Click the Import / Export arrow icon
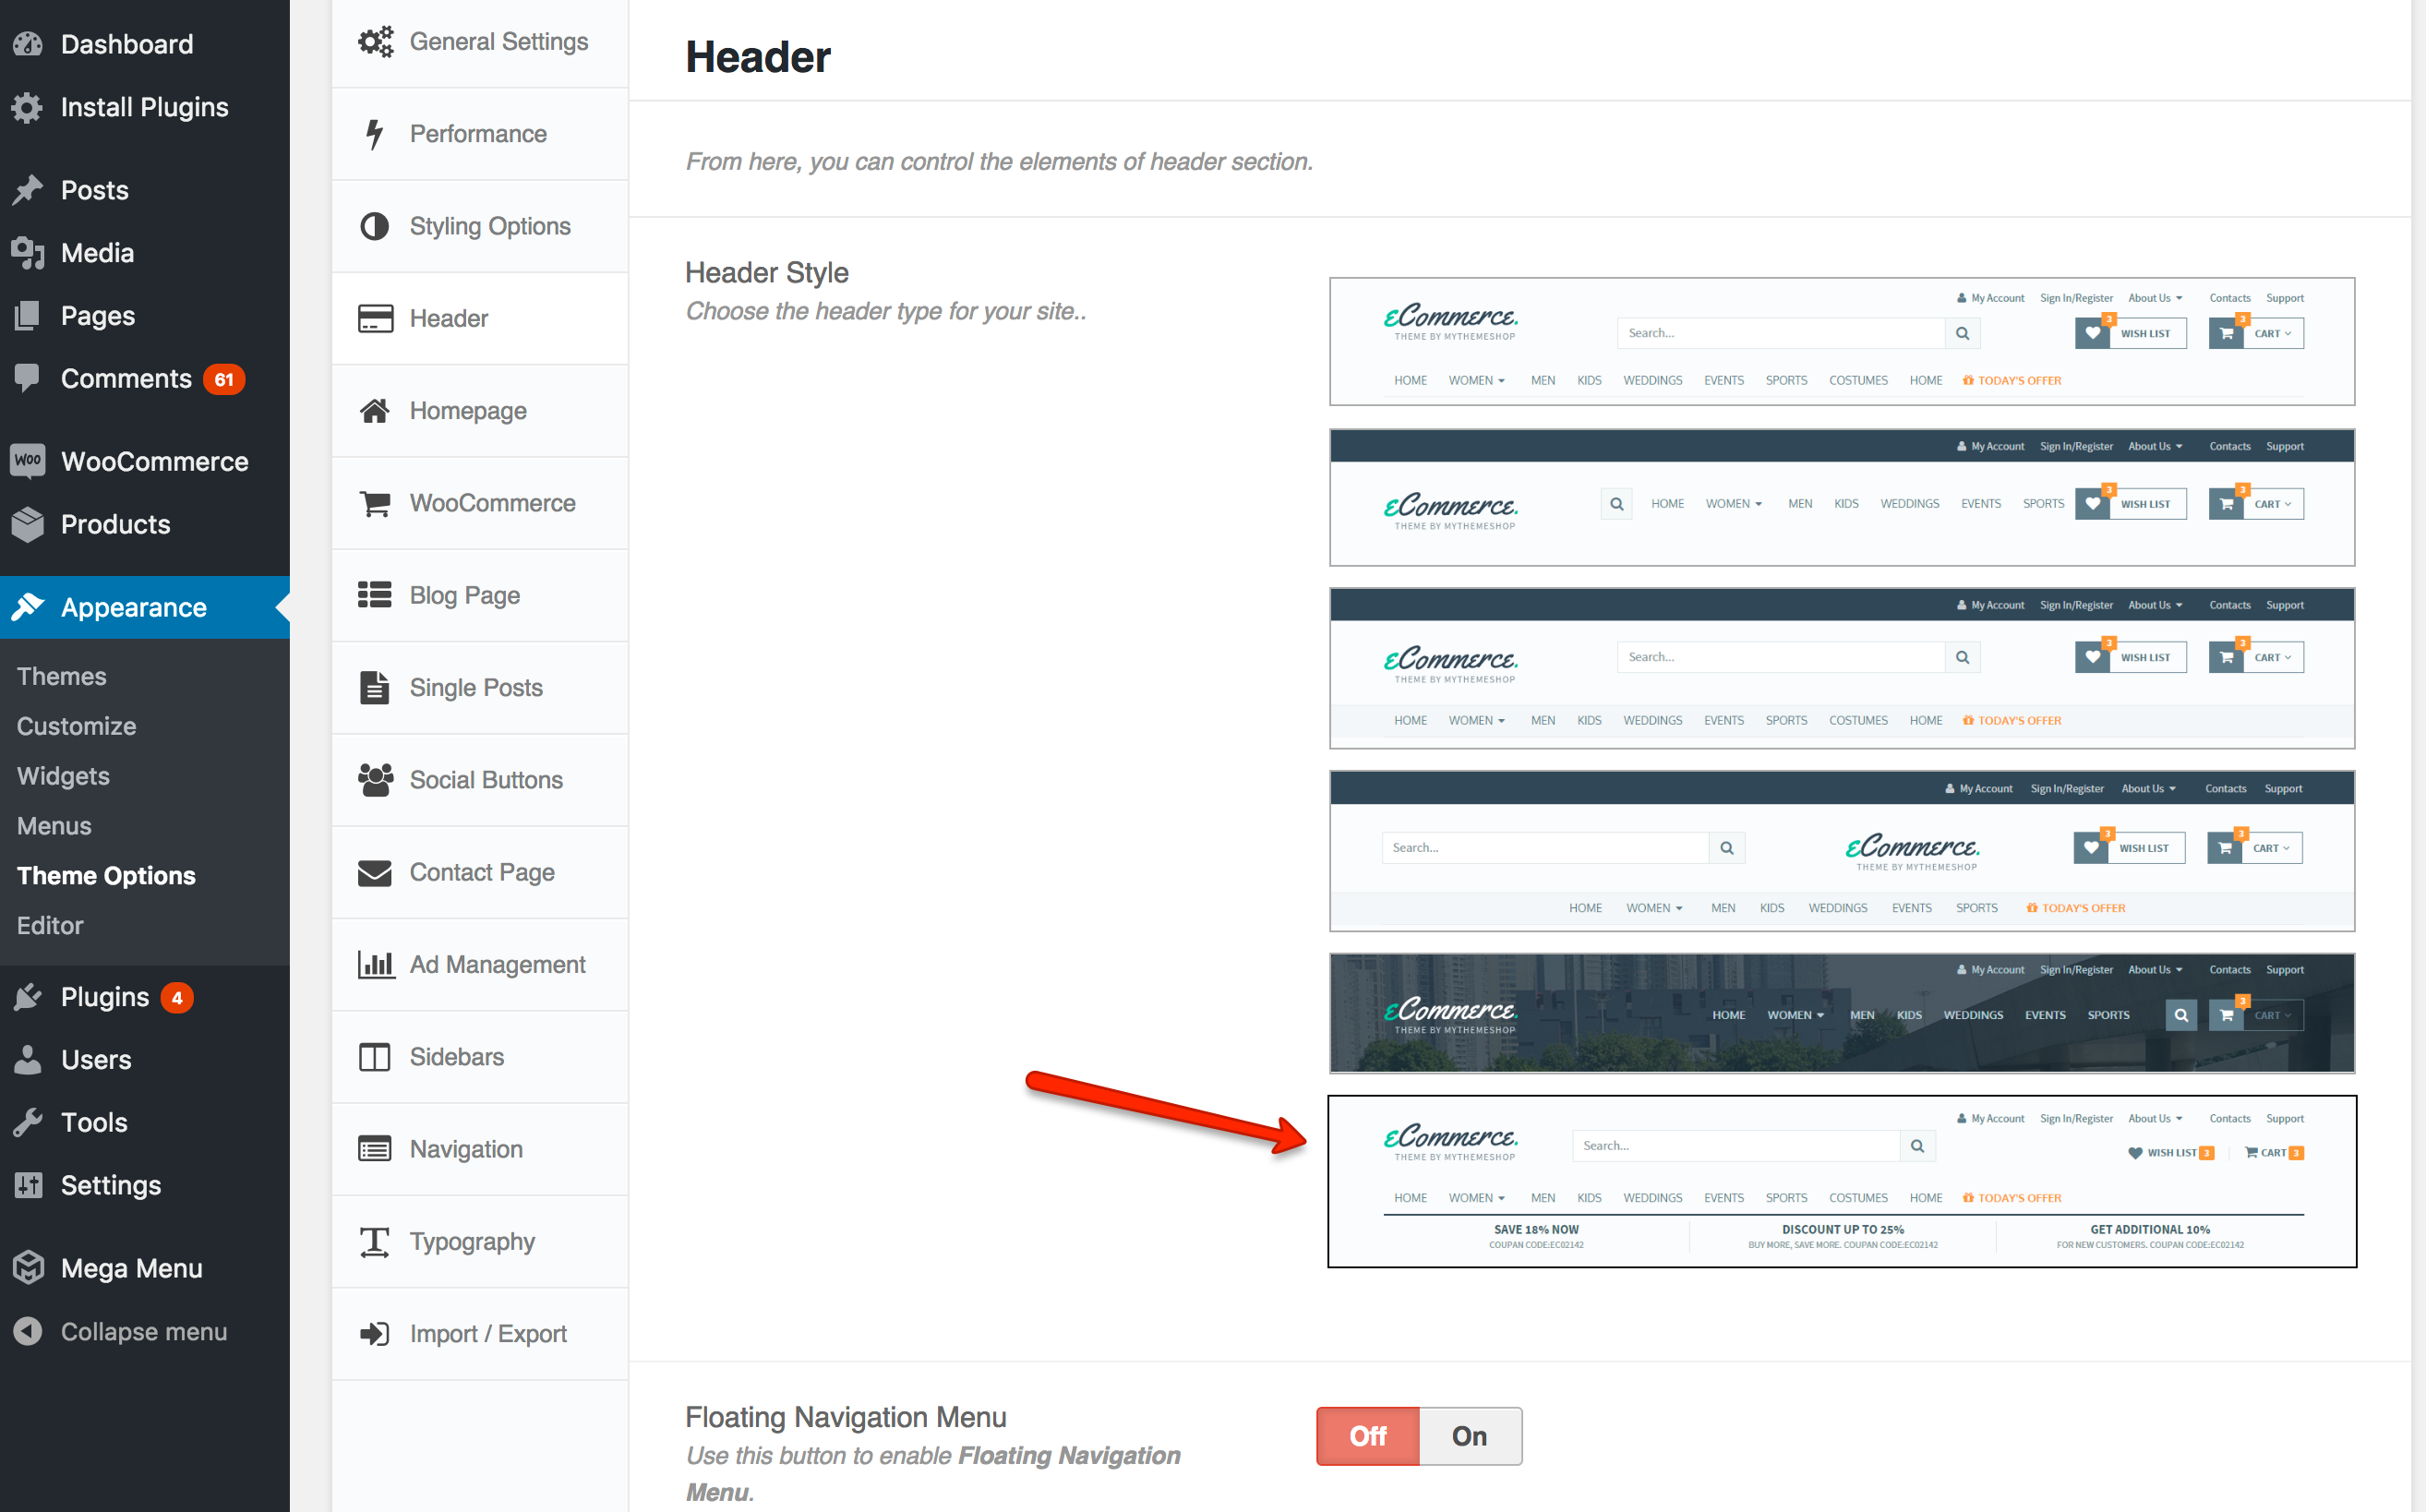The height and width of the screenshot is (1512, 2426). point(375,1334)
